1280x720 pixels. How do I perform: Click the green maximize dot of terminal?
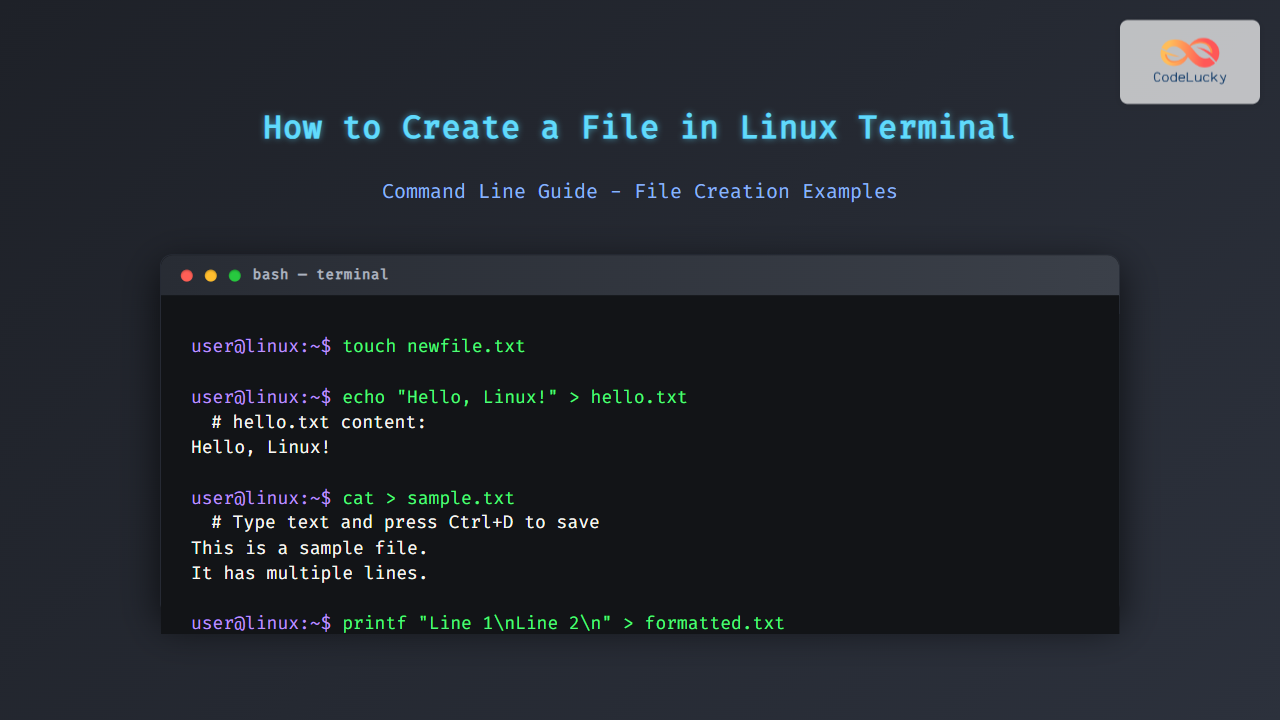[x=235, y=275]
